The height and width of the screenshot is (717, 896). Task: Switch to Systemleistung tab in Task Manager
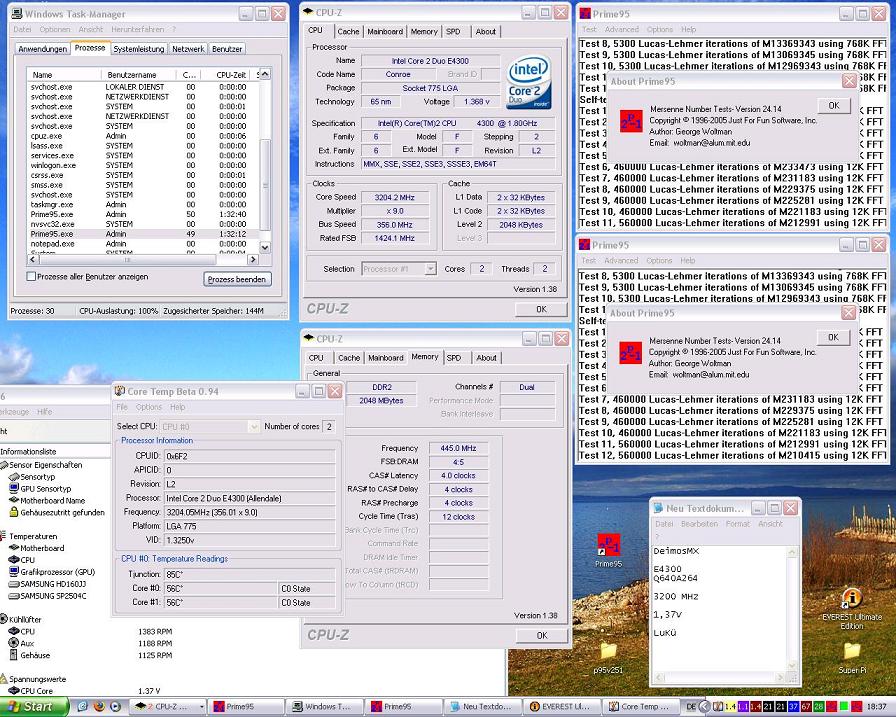tap(139, 49)
